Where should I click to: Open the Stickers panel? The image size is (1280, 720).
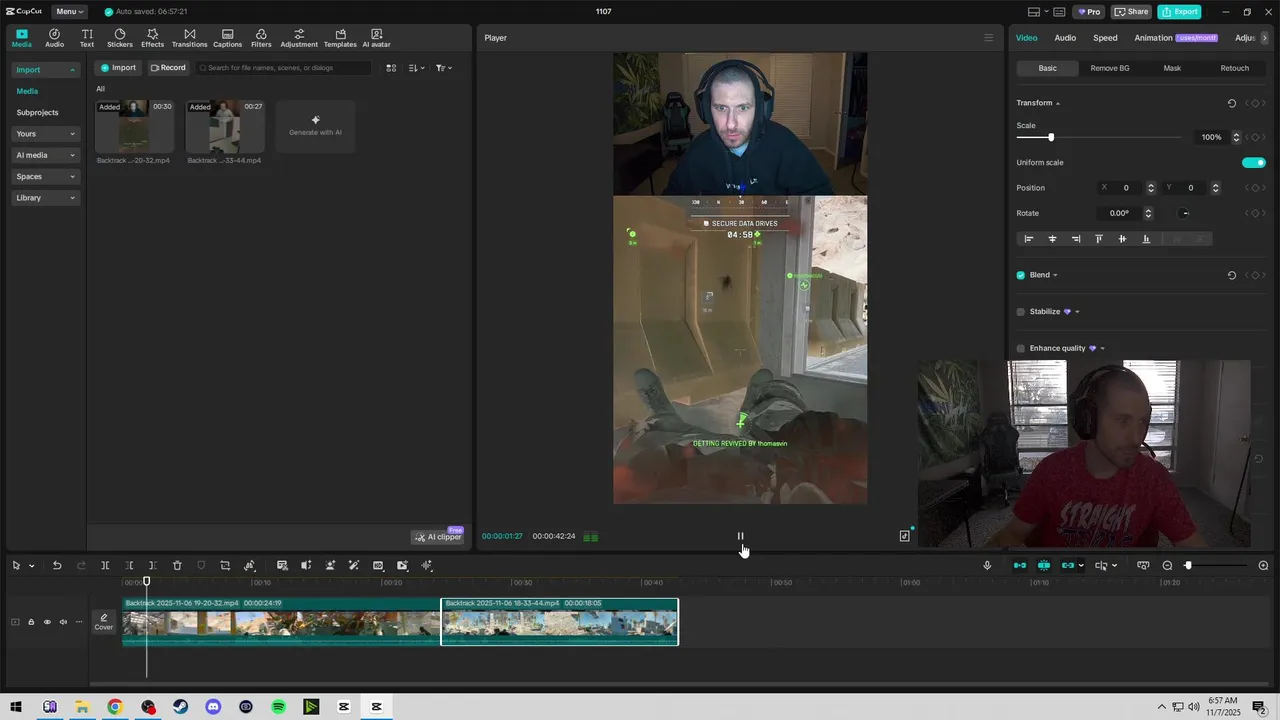[x=120, y=38]
